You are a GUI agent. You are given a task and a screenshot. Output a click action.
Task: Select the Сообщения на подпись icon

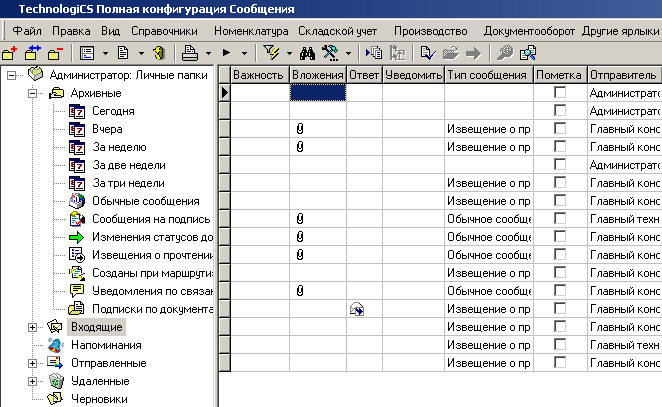(x=77, y=219)
